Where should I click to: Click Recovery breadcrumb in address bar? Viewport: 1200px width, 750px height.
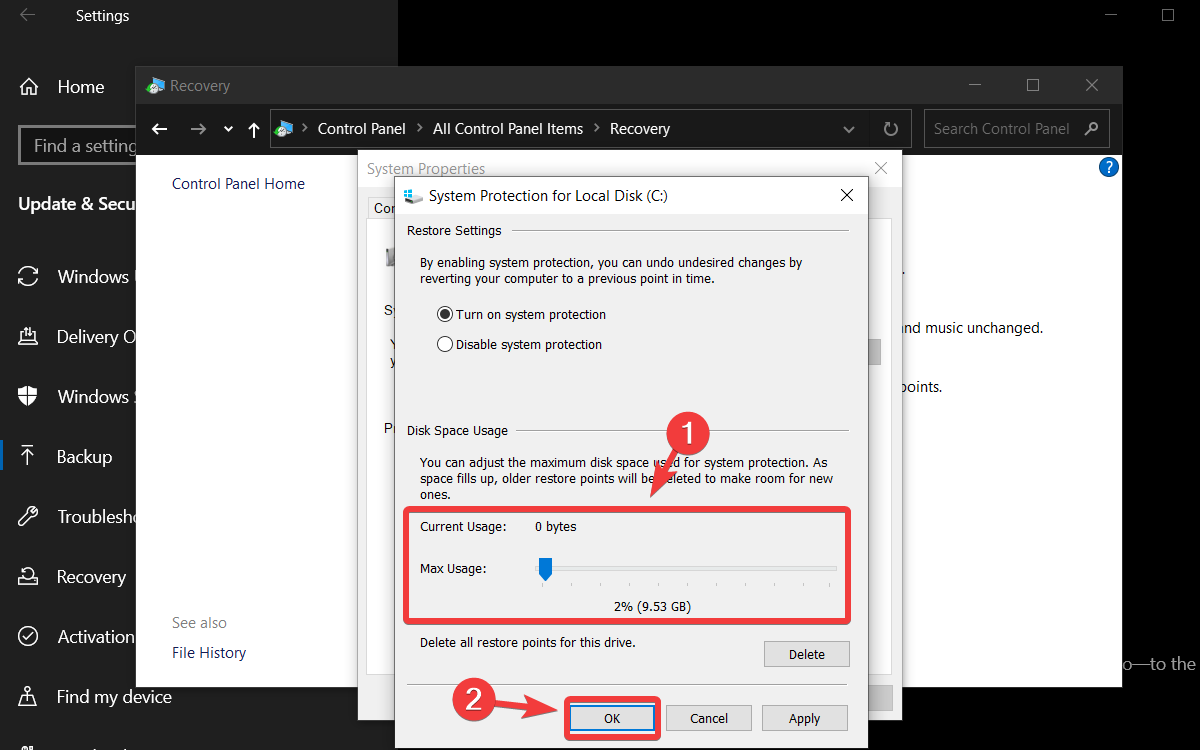[x=640, y=129]
